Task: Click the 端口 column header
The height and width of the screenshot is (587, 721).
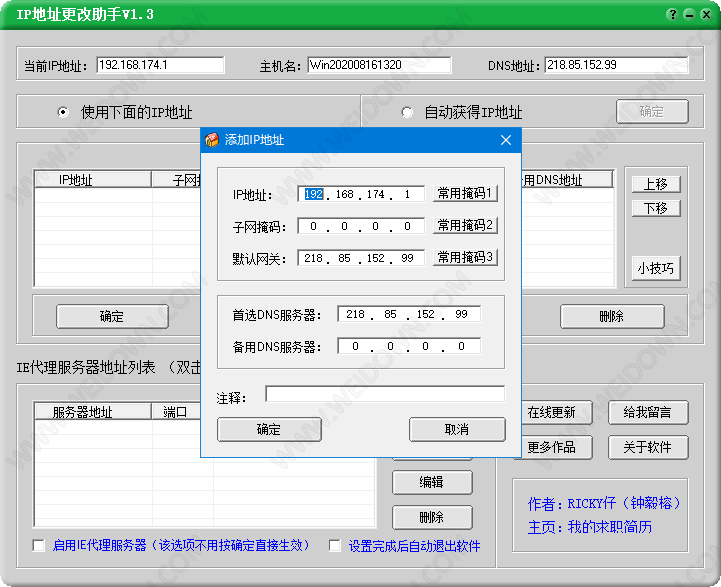Action: pos(177,412)
